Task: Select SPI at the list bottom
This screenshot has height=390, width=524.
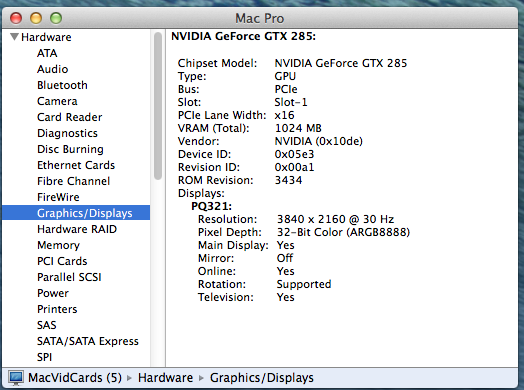Action: point(44,357)
